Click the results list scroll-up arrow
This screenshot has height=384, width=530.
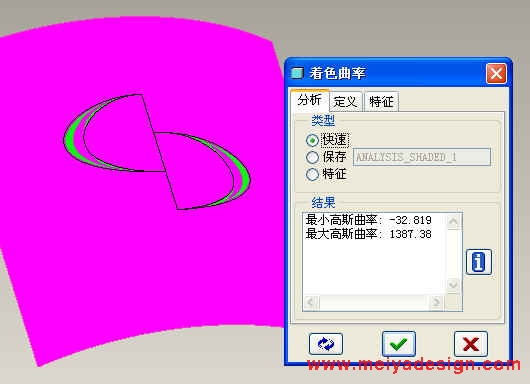point(453,221)
